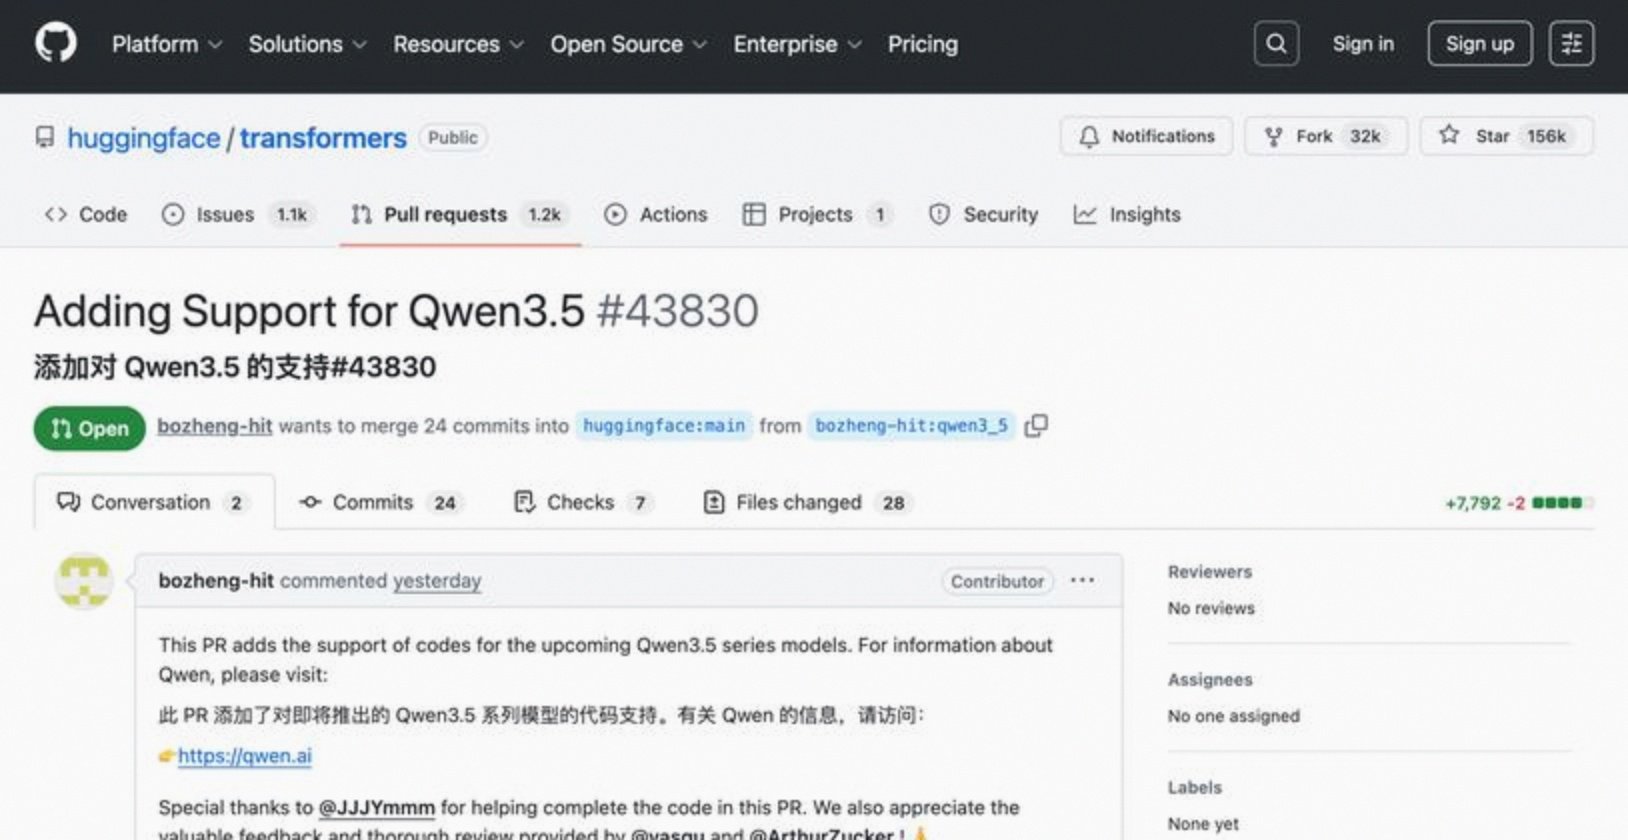Click Sign in
The width and height of the screenshot is (1628, 840).
[x=1363, y=44]
